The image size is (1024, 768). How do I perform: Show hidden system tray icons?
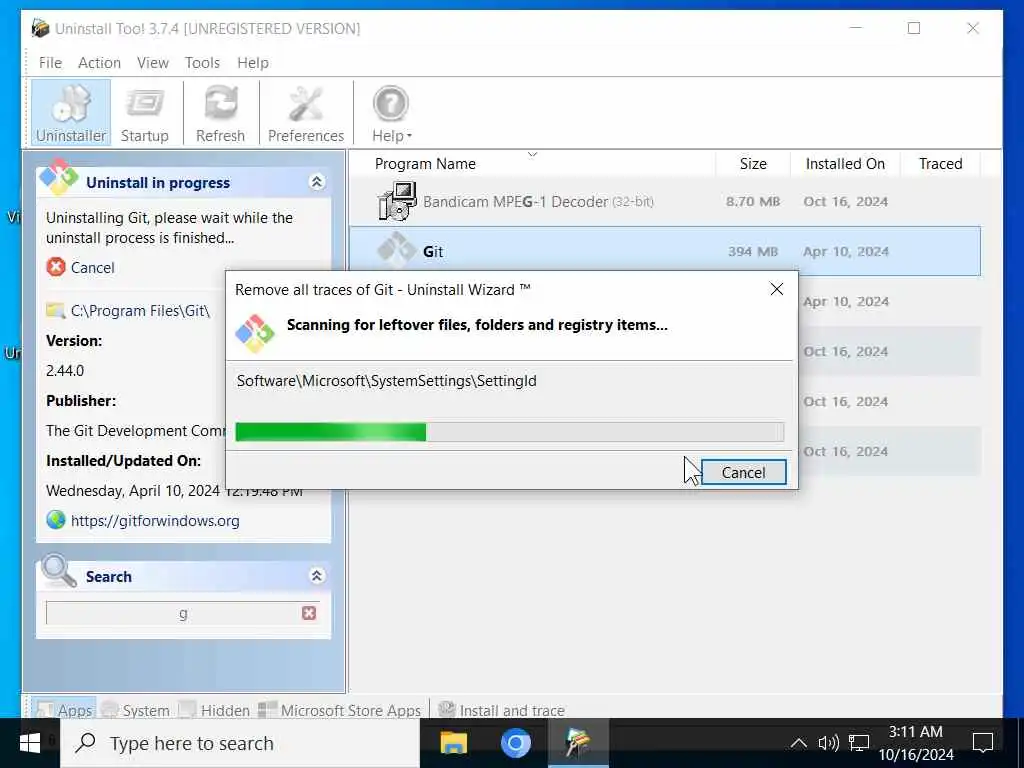click(798, 743)
